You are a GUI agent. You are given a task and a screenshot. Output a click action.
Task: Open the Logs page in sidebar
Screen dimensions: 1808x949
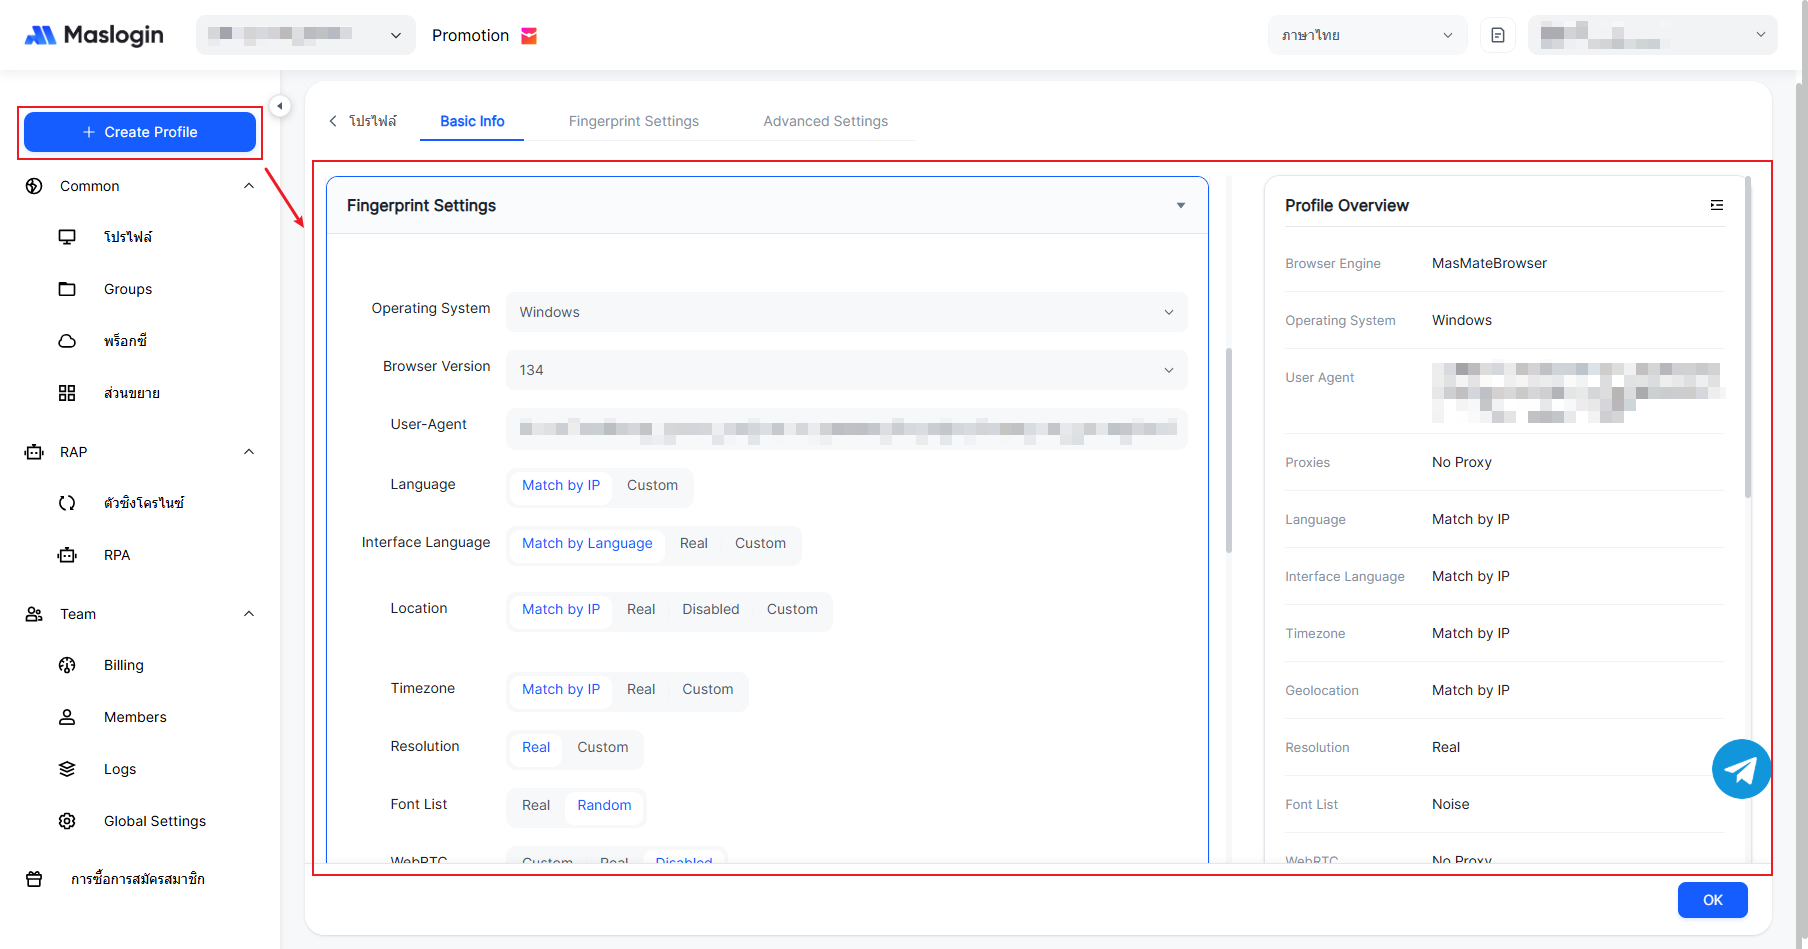(119, 769)
